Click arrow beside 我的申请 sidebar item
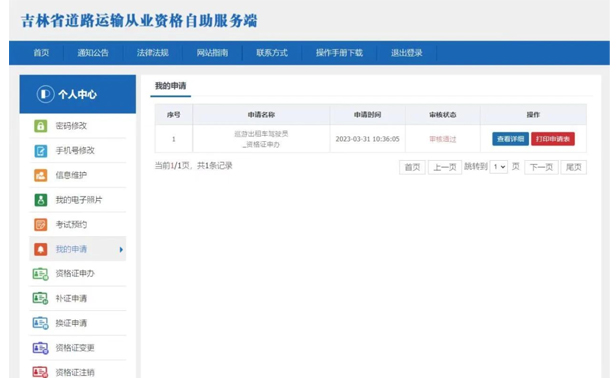Image resolution: width=616 pixels, height=378 pixels. coord(121,250)
